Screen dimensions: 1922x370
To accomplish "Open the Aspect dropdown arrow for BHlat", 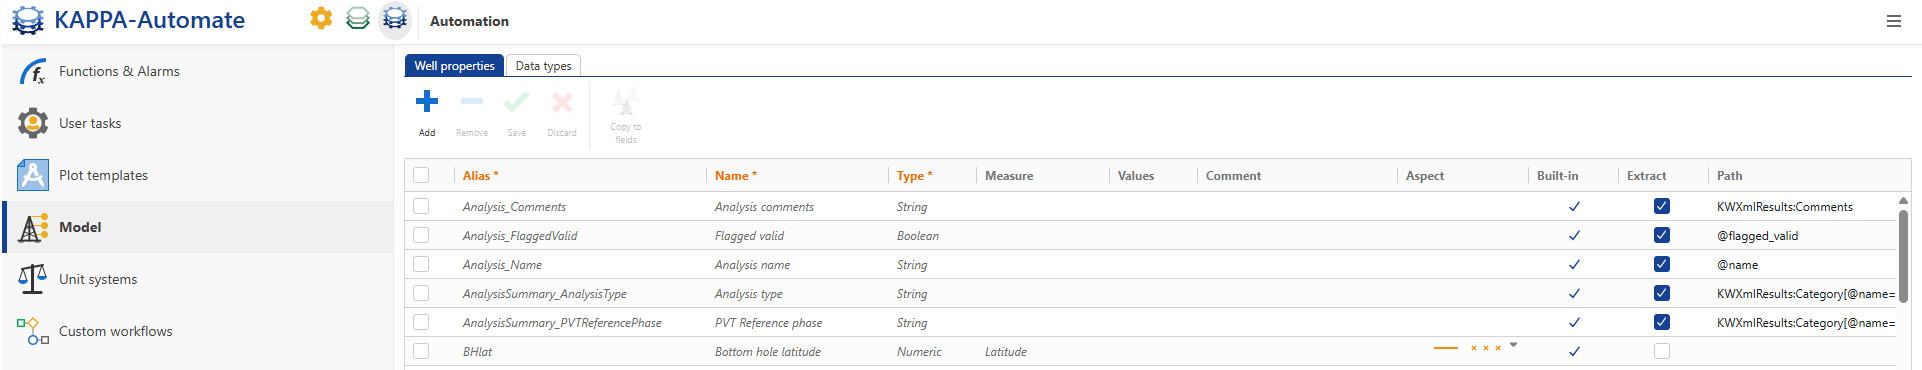I will (x=1513, y=345).
